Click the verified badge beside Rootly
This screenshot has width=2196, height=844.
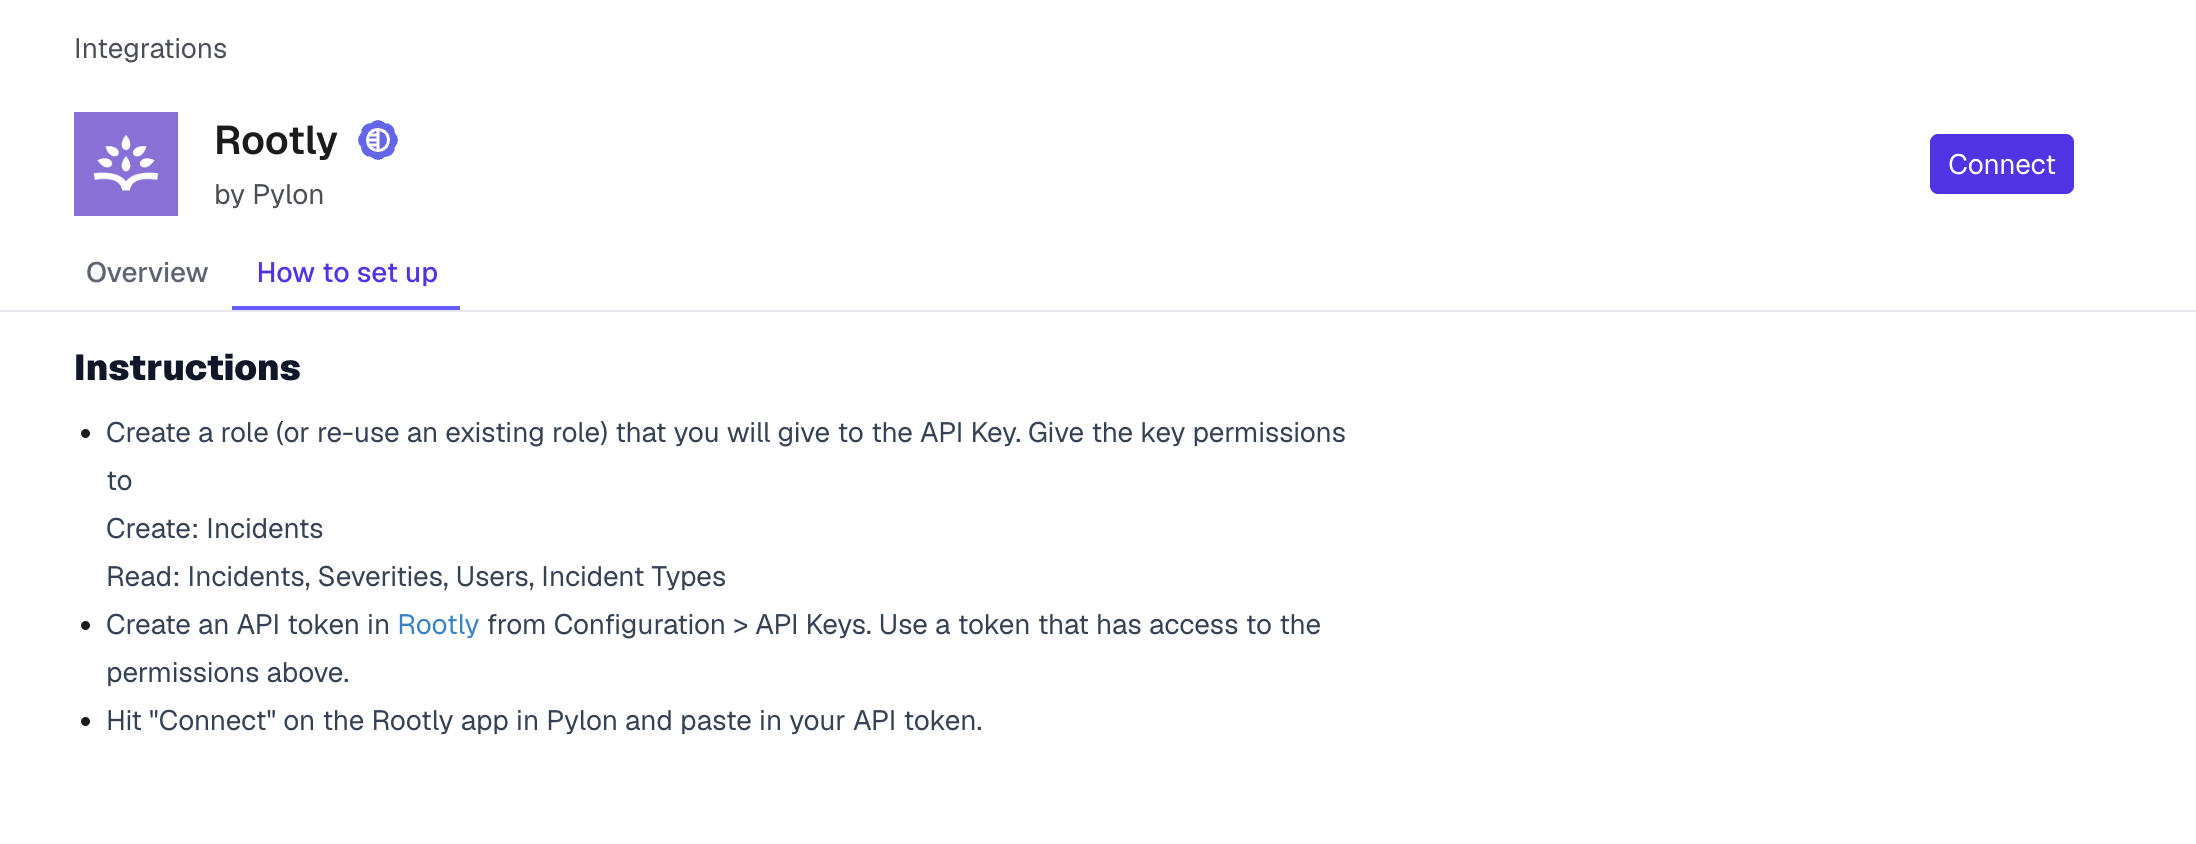[x=378, y=140]
